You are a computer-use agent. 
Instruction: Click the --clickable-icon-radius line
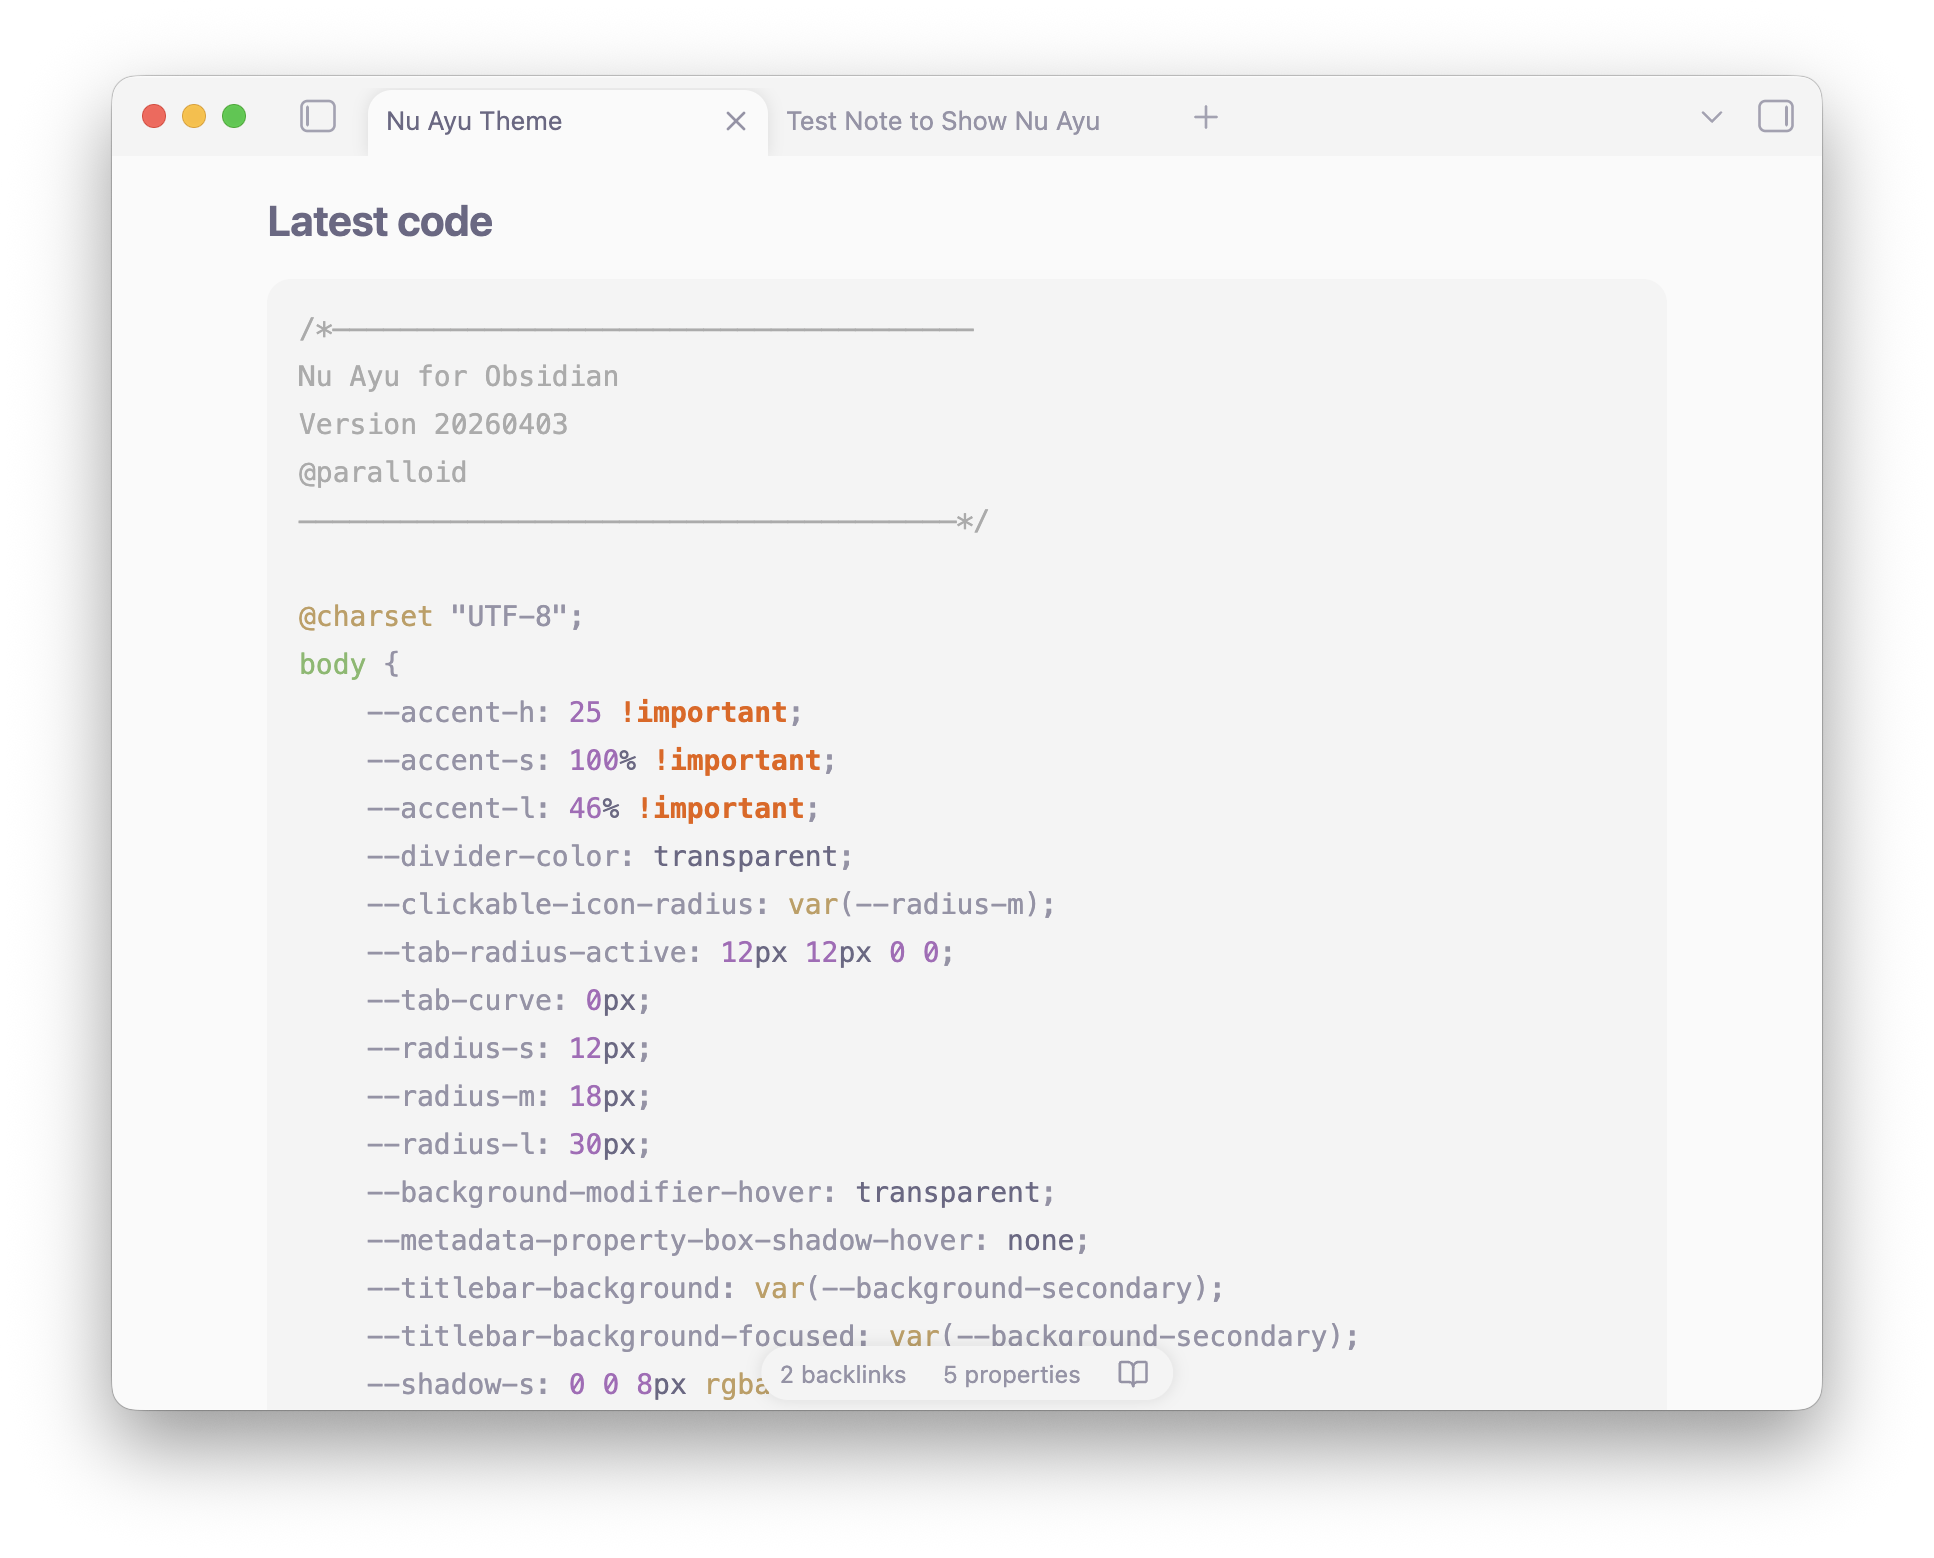711,905
